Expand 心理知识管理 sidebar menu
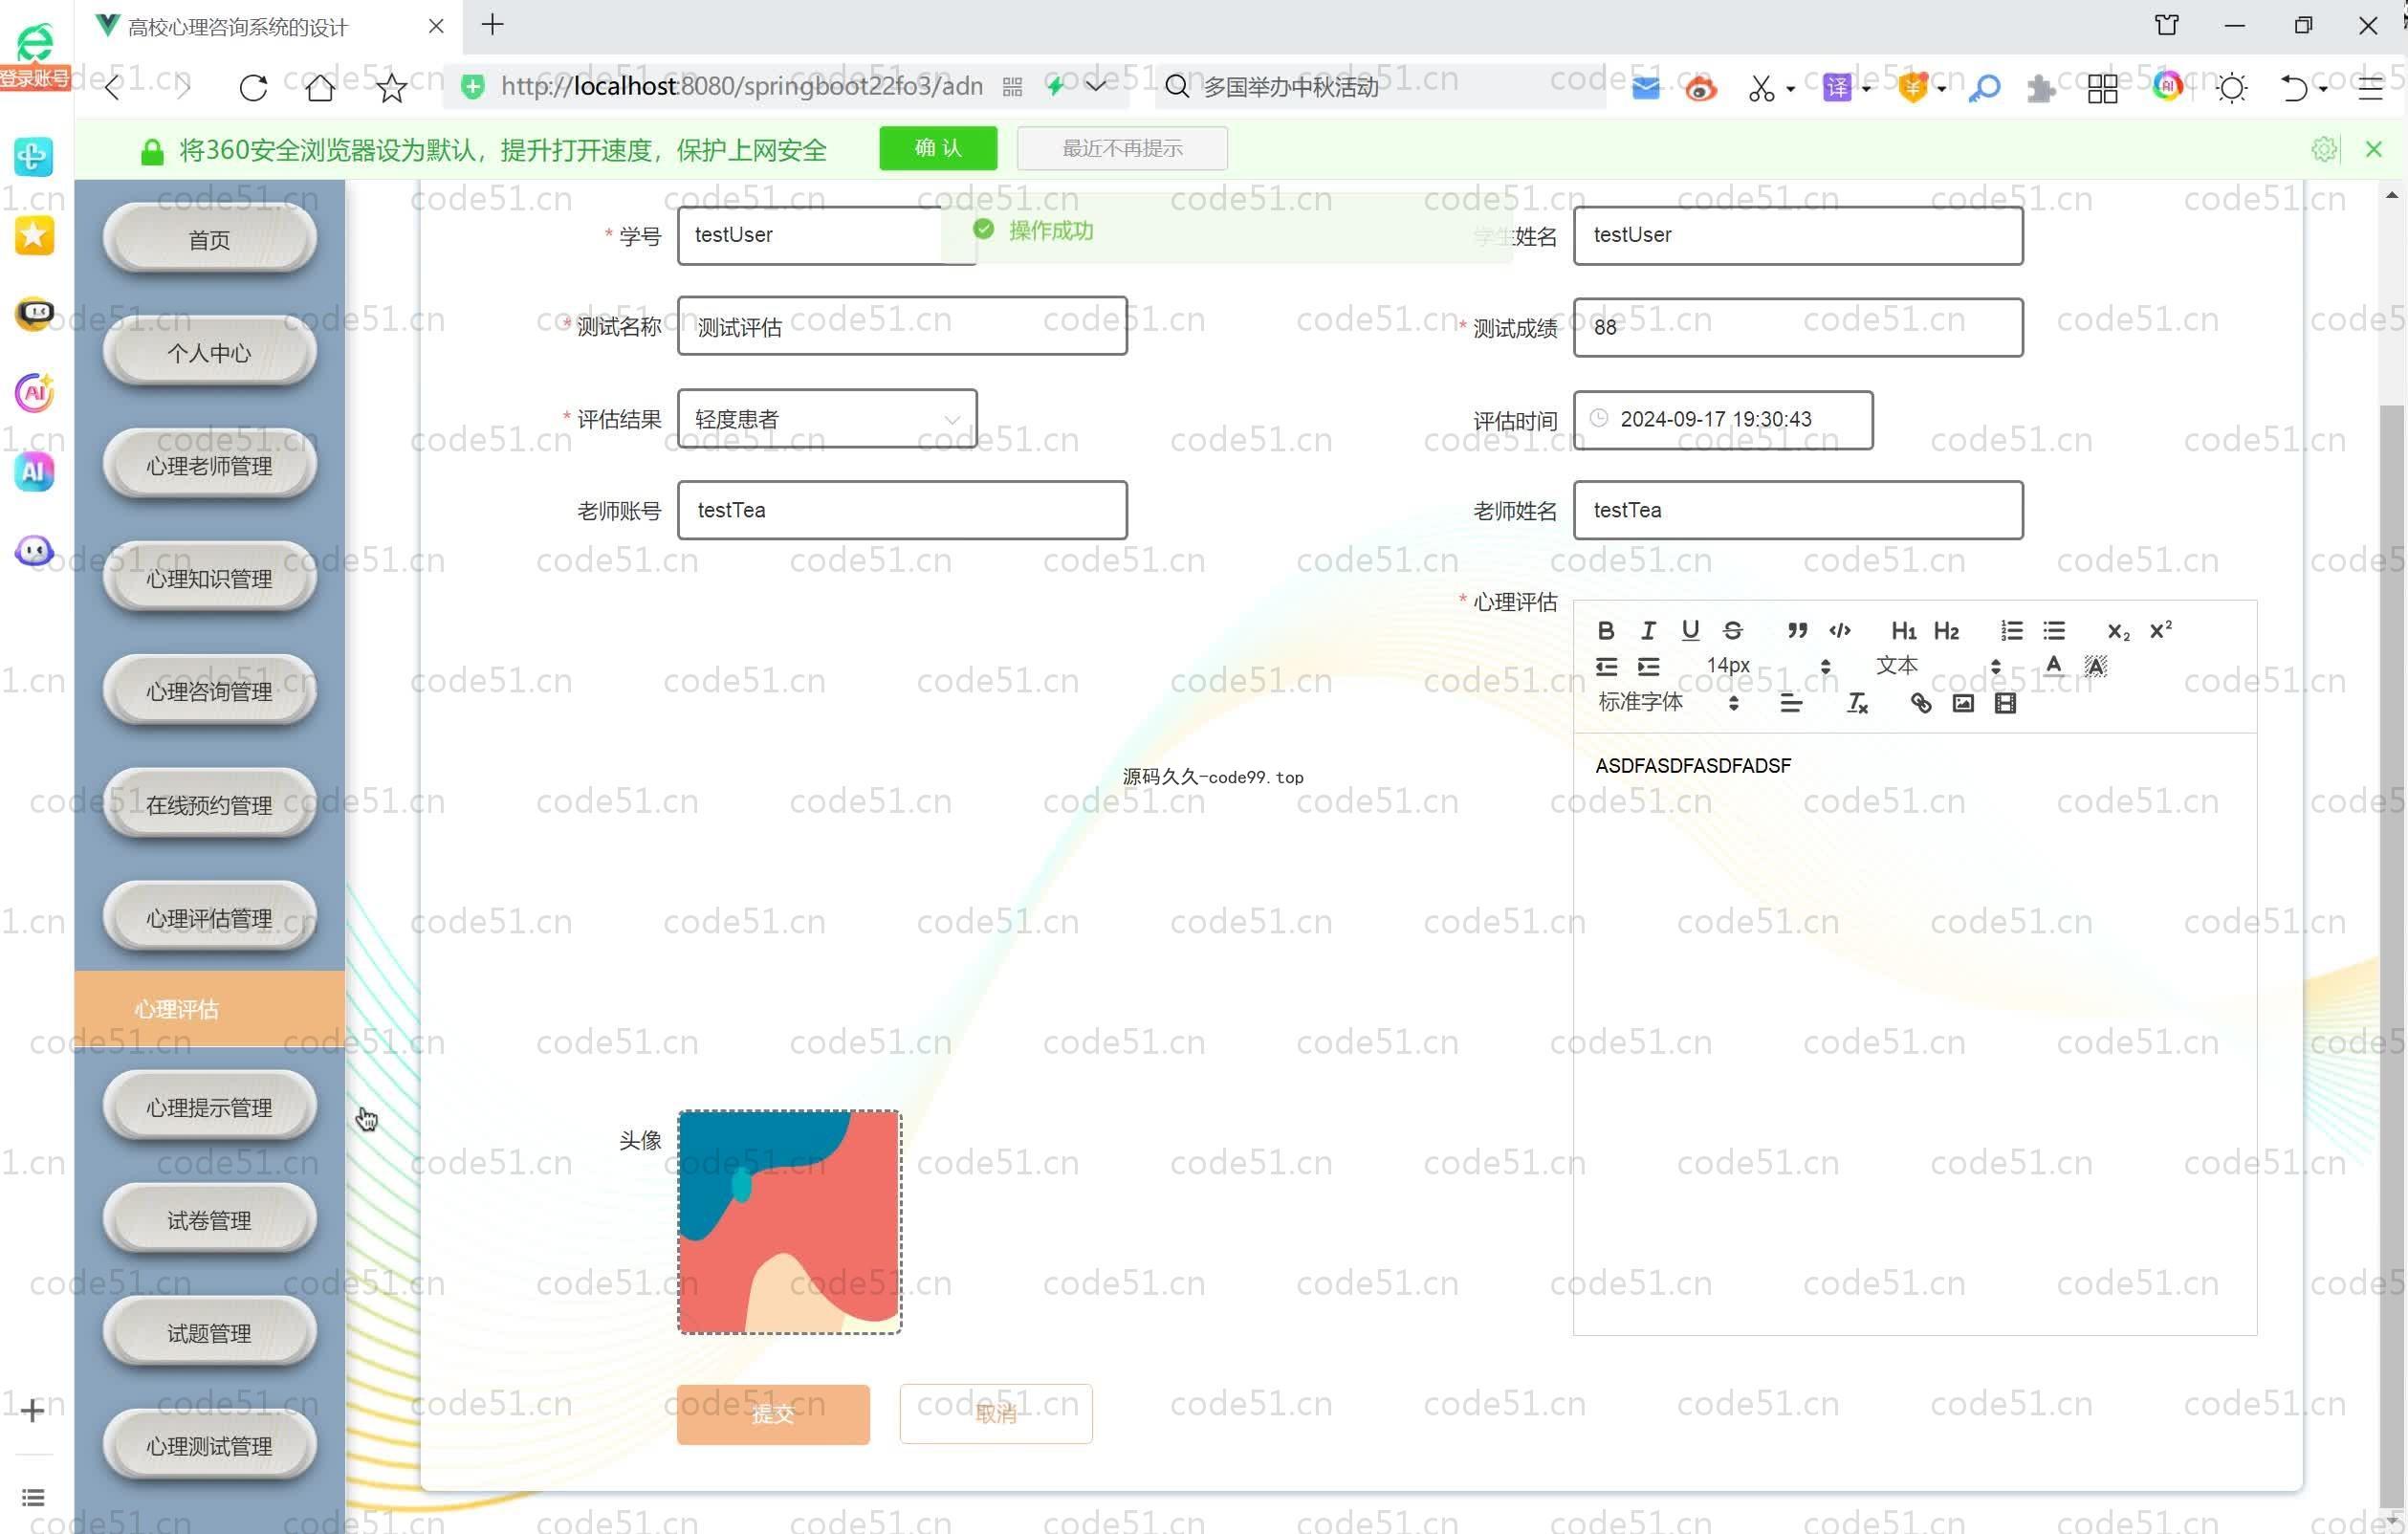The height and width of the screenshot is (1534, 2408). click(x=209, y=578)
